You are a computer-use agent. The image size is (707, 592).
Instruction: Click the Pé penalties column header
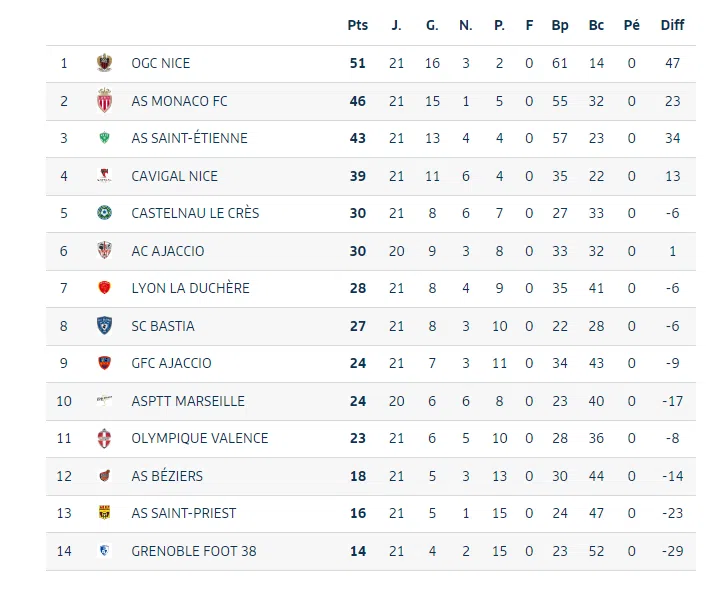[631, 25]
